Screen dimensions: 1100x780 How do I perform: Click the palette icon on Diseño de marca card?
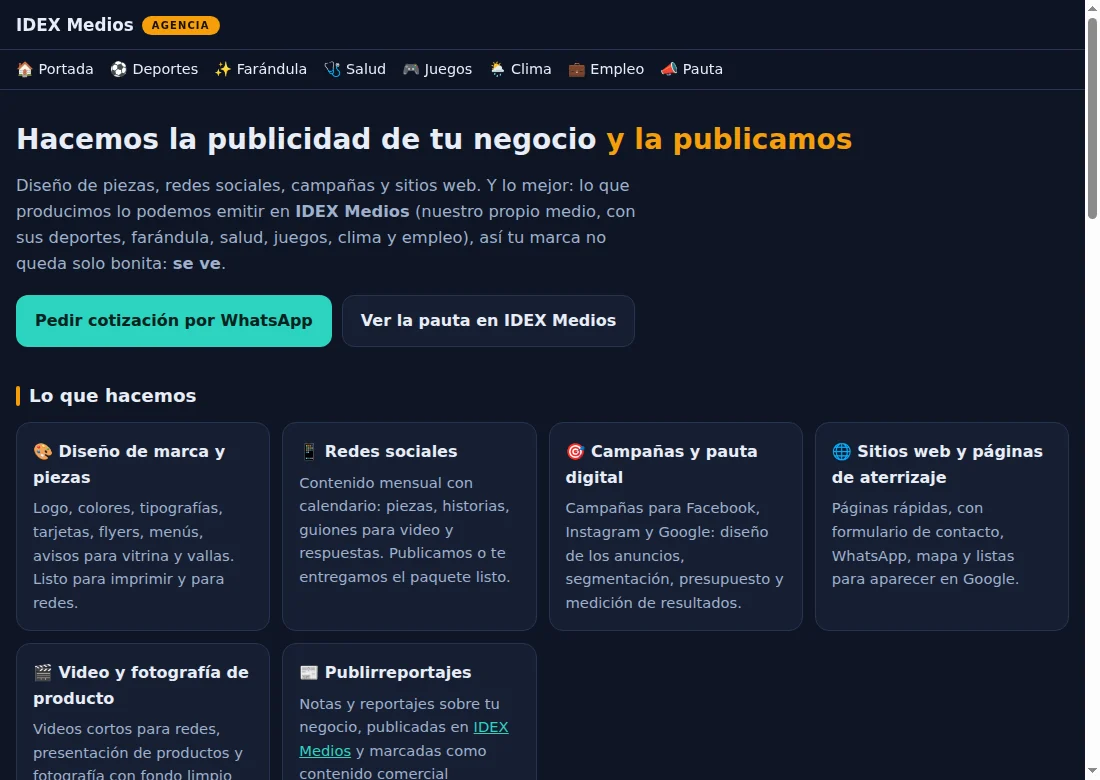coord(43,452)
